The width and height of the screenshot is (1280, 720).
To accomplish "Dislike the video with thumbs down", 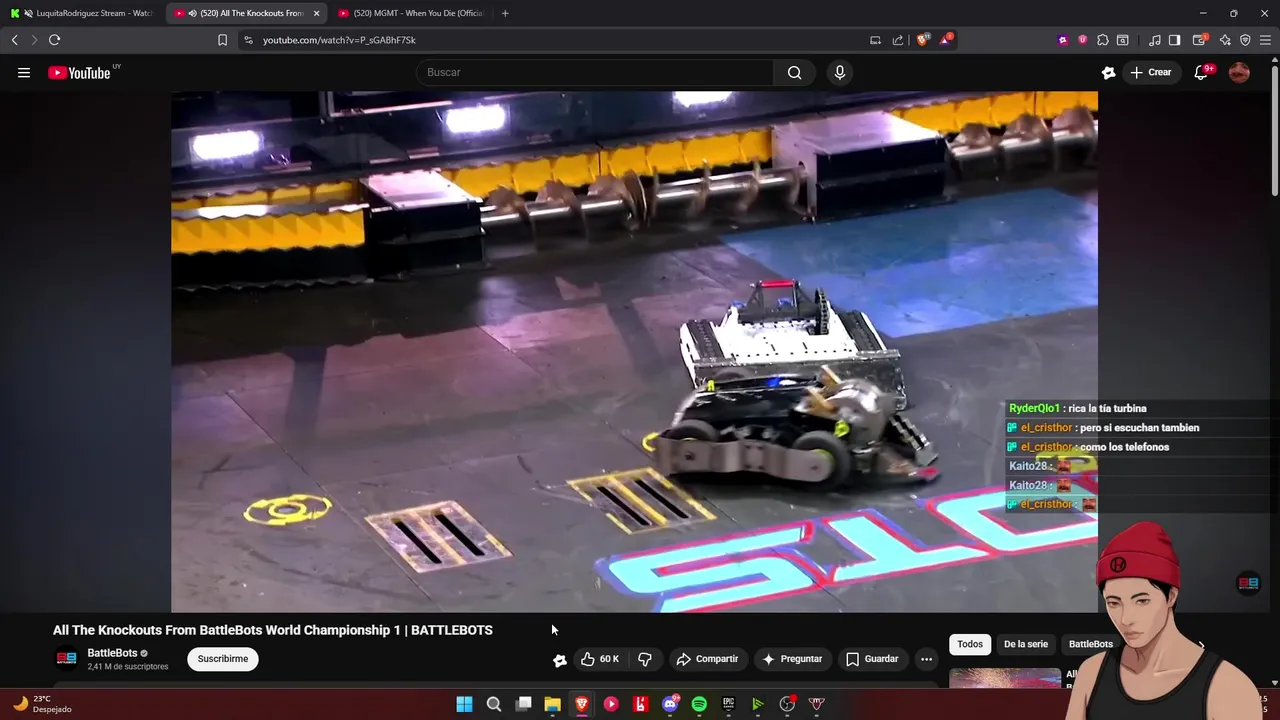I will click(x=645, y=659).
